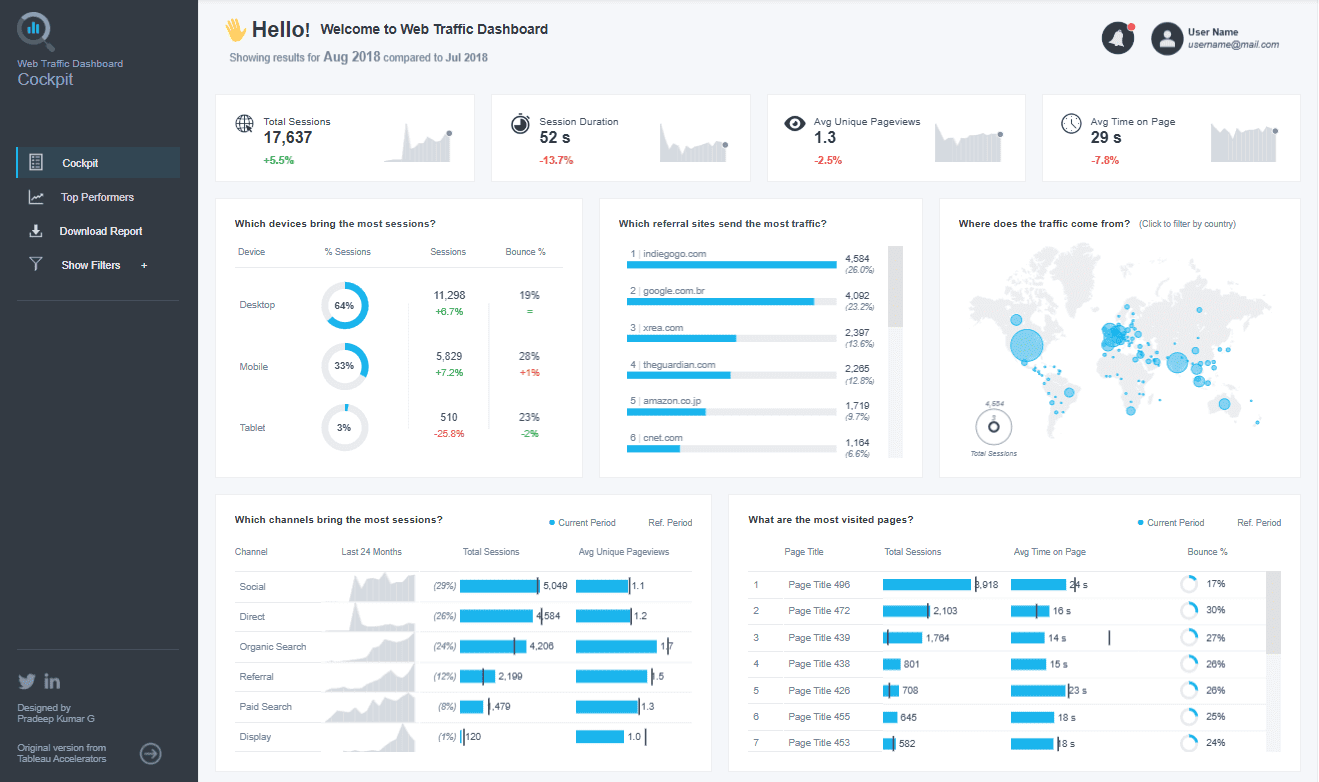
Task: Select Download Report in sidebar
Action: coord(98,231)
